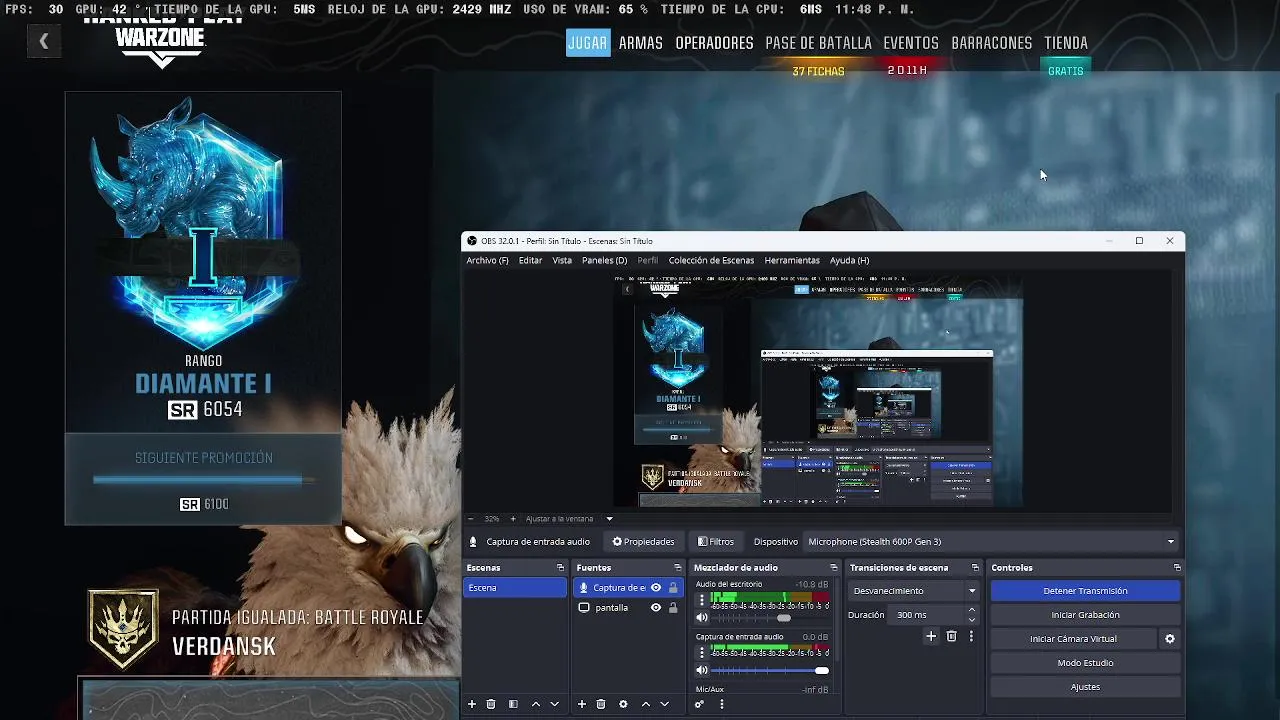Switch to the ARMAS tab in Warzone
Screen dimensions: 1280x720
(x=641, y=43)
